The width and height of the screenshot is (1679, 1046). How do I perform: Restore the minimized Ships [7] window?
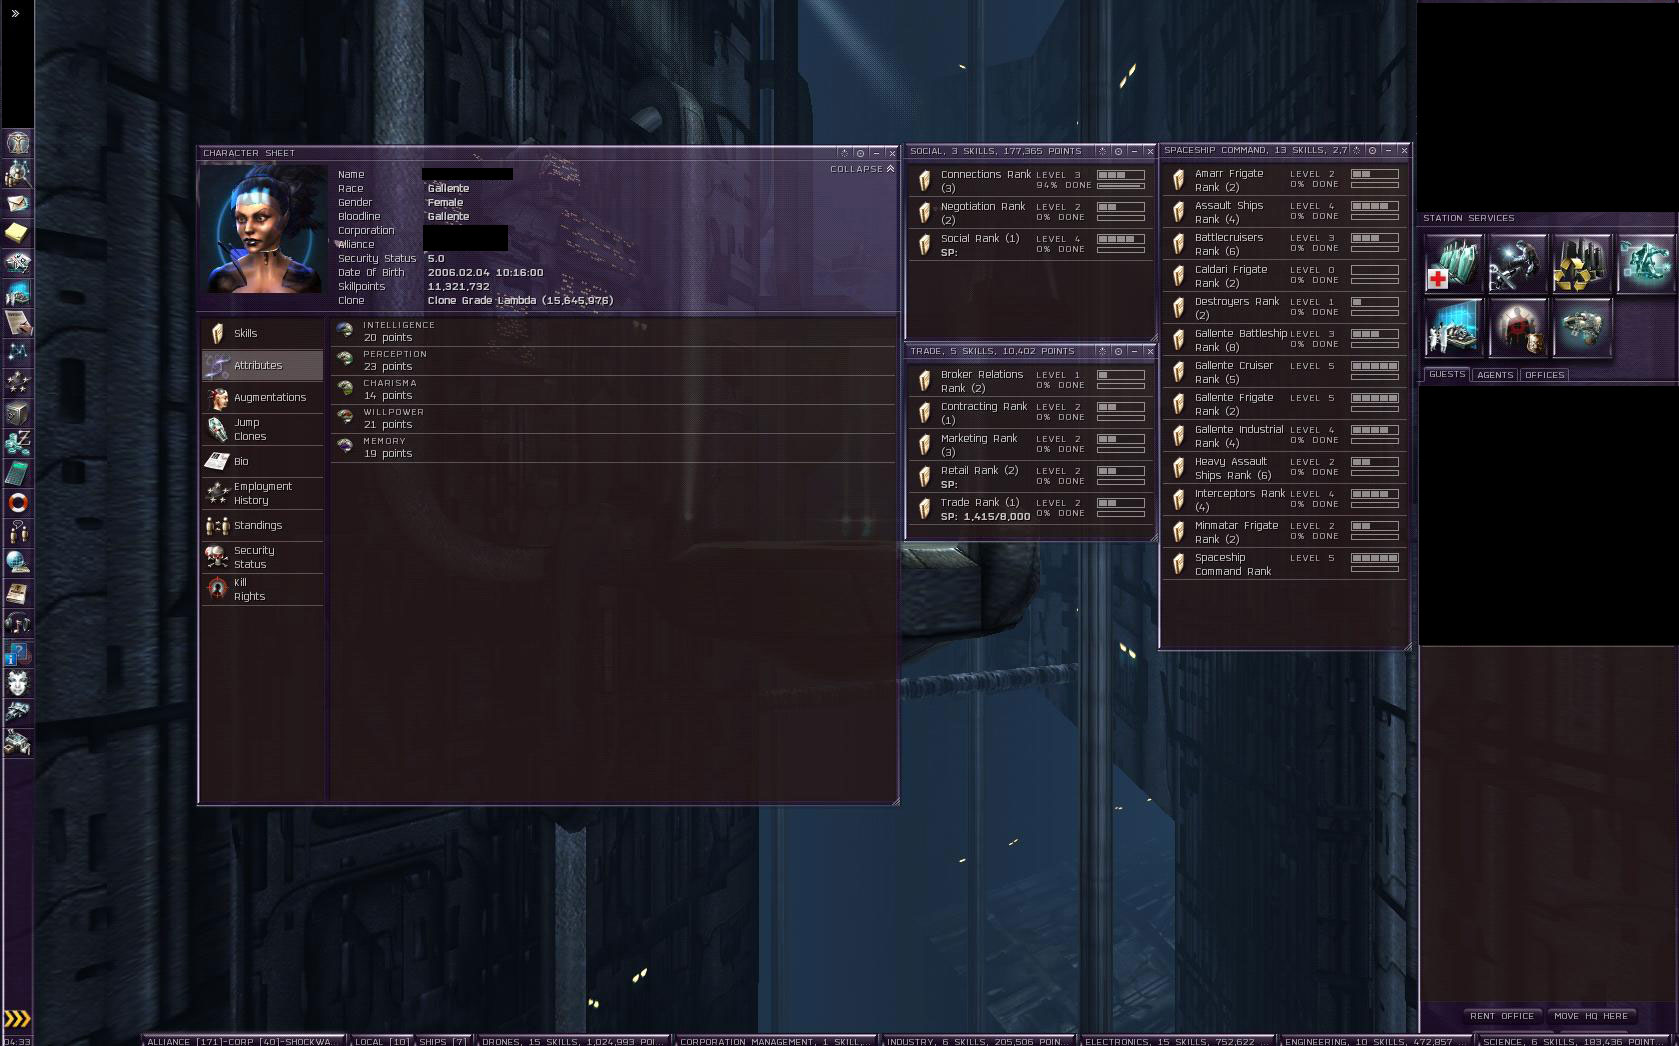(x=443, y=1040)
